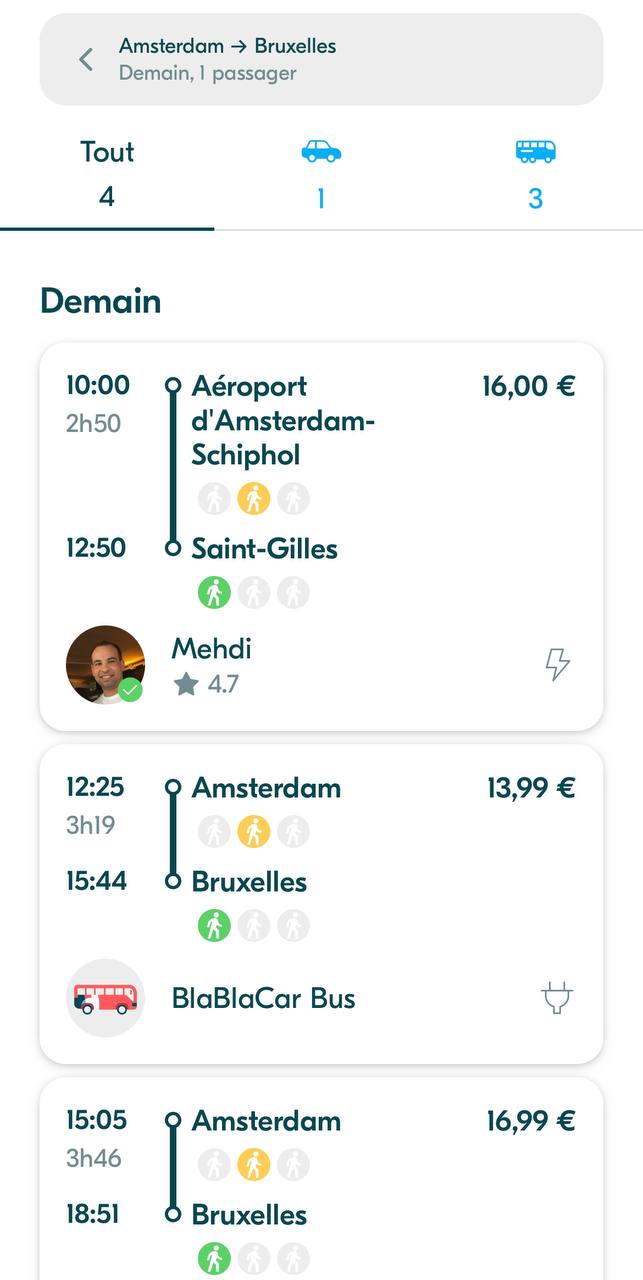643x1280 pixels.
Task: Tap the star rating 4.7 for Mehdi
Action: click(206, 685)
